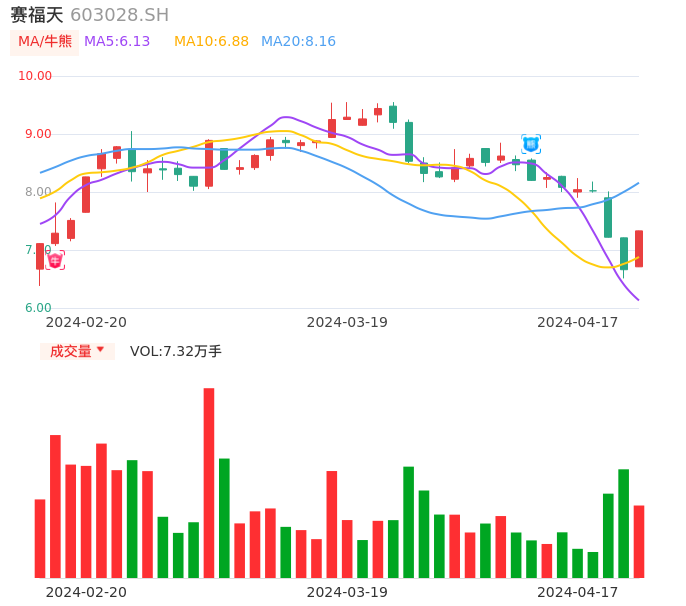Click the 2024-04-17 date label under the volume chart
The height and width of the screenshot is (606, 686).
coord(578,592)
